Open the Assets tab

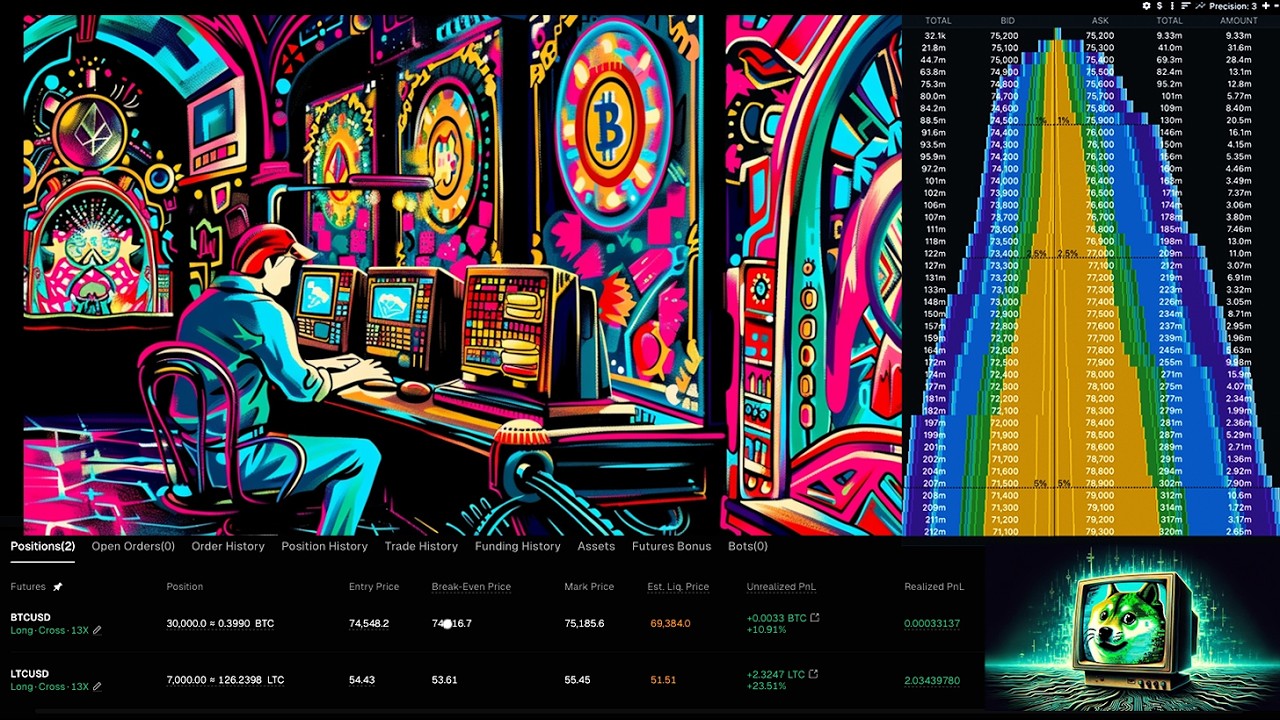tap(596, 546)
